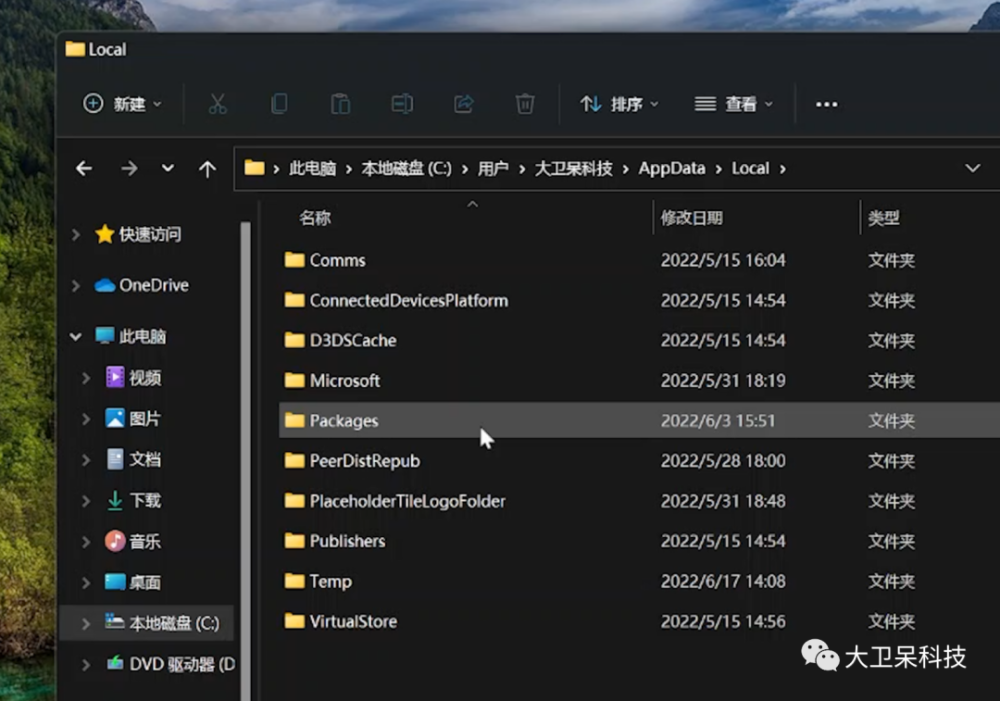This screenshot has width=1000, height=701.
Task: Open 视频 library in sidebar
Action: coord(133,378)
